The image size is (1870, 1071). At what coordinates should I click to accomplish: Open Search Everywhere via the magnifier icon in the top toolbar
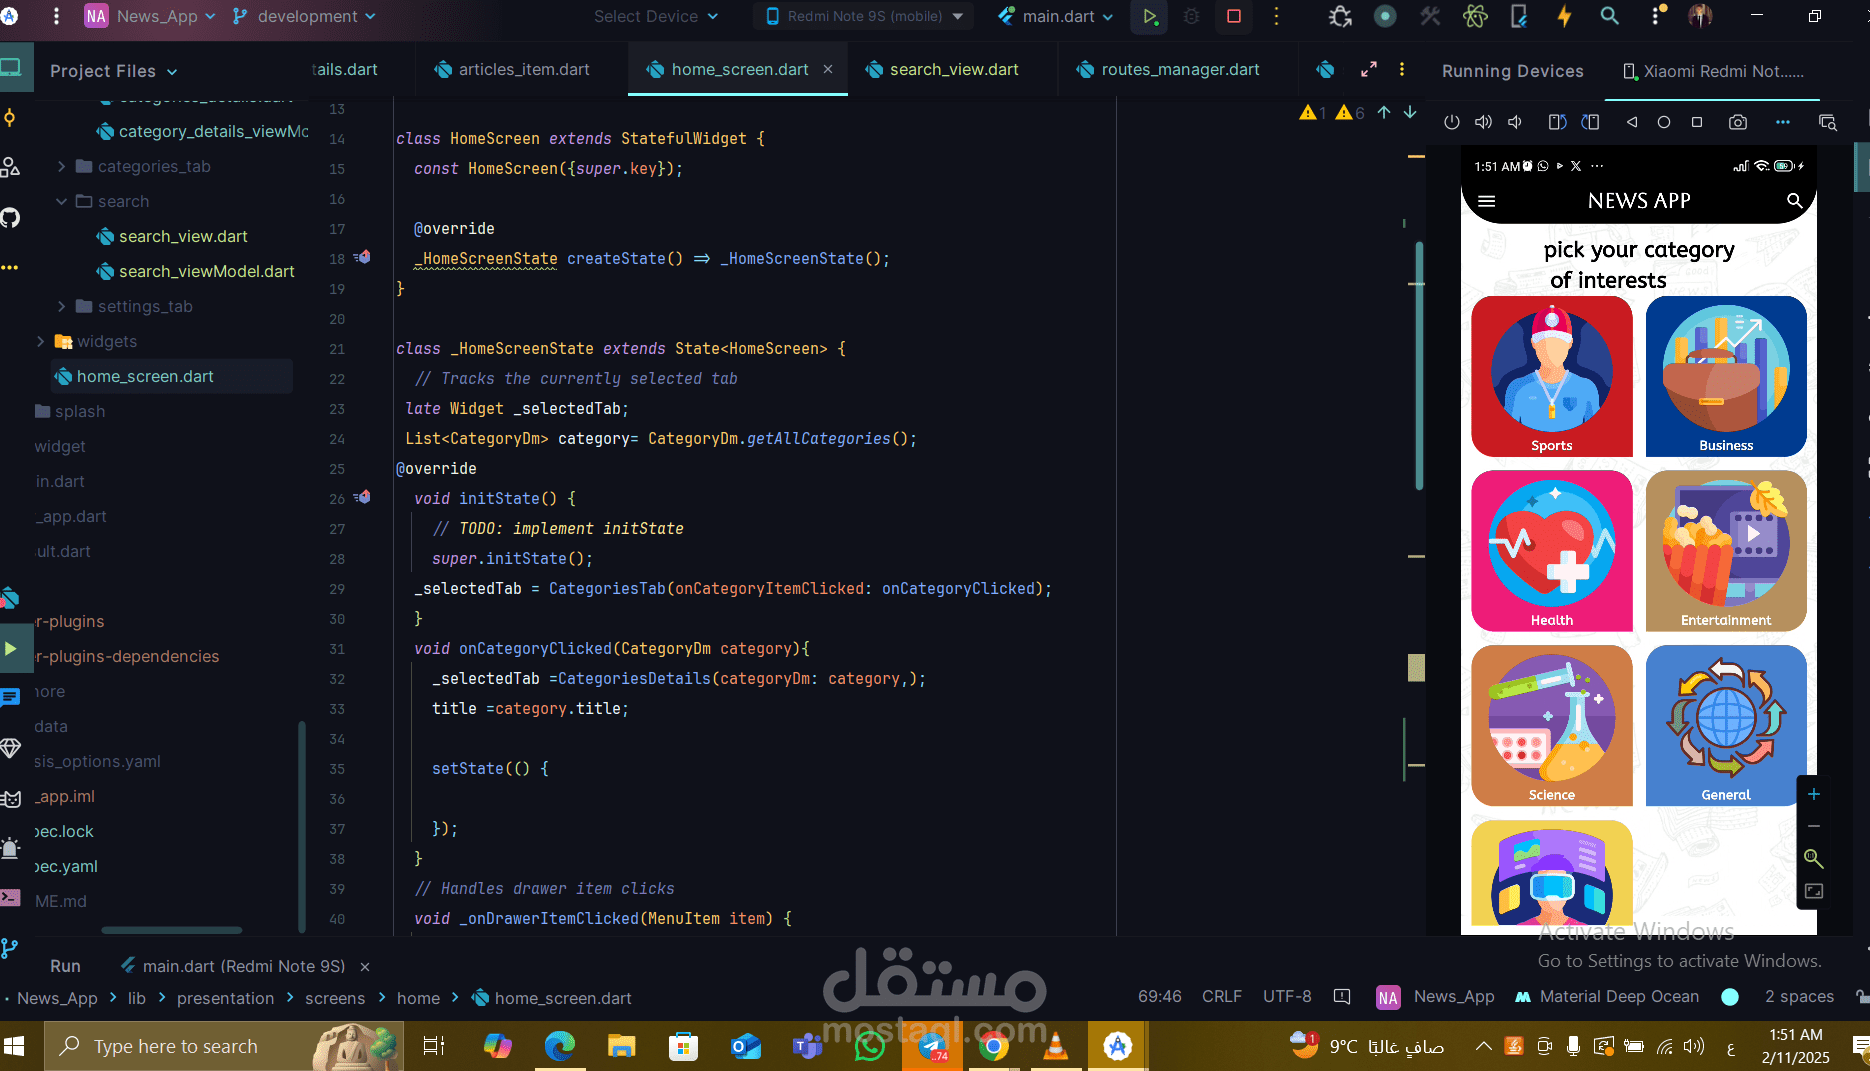(x=1610, y=17)
